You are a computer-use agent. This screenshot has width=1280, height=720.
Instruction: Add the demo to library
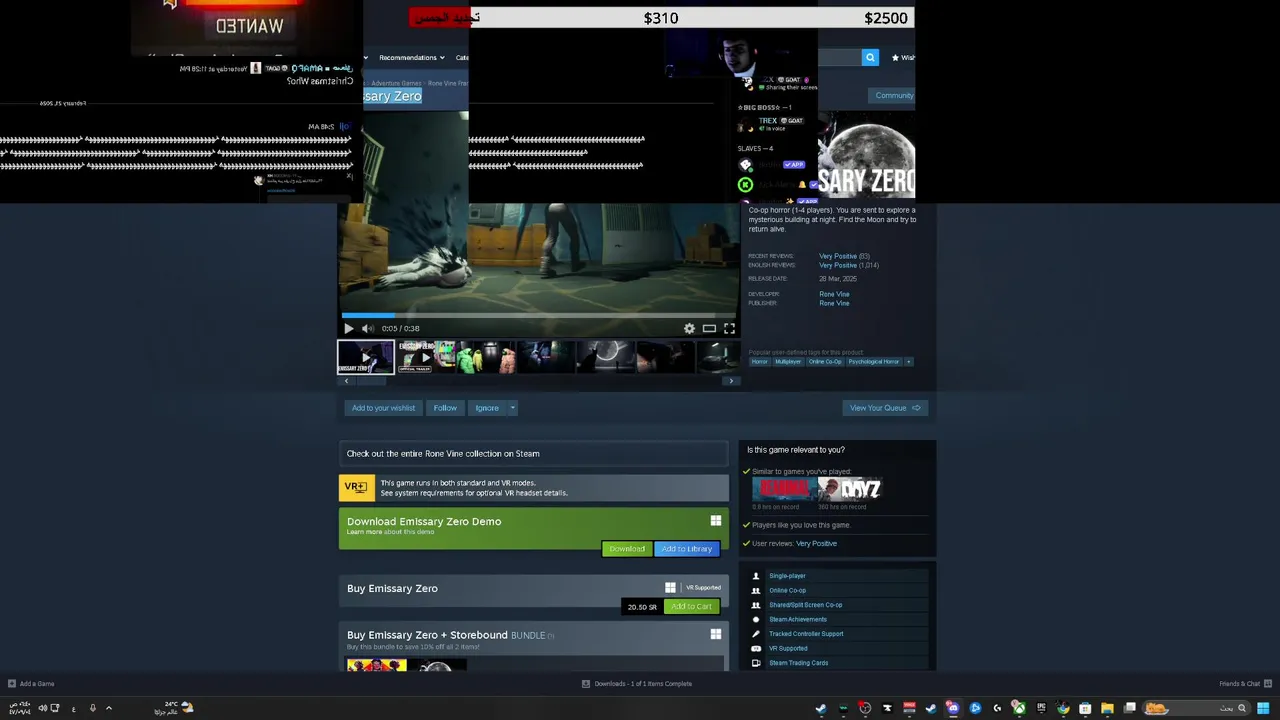point(686,549)
